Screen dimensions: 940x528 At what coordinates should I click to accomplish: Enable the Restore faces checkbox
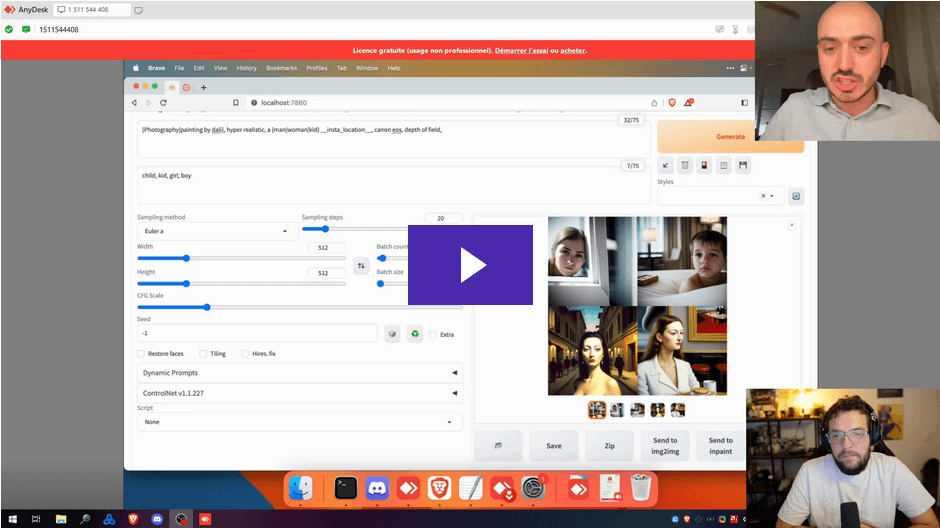[141, 353]
